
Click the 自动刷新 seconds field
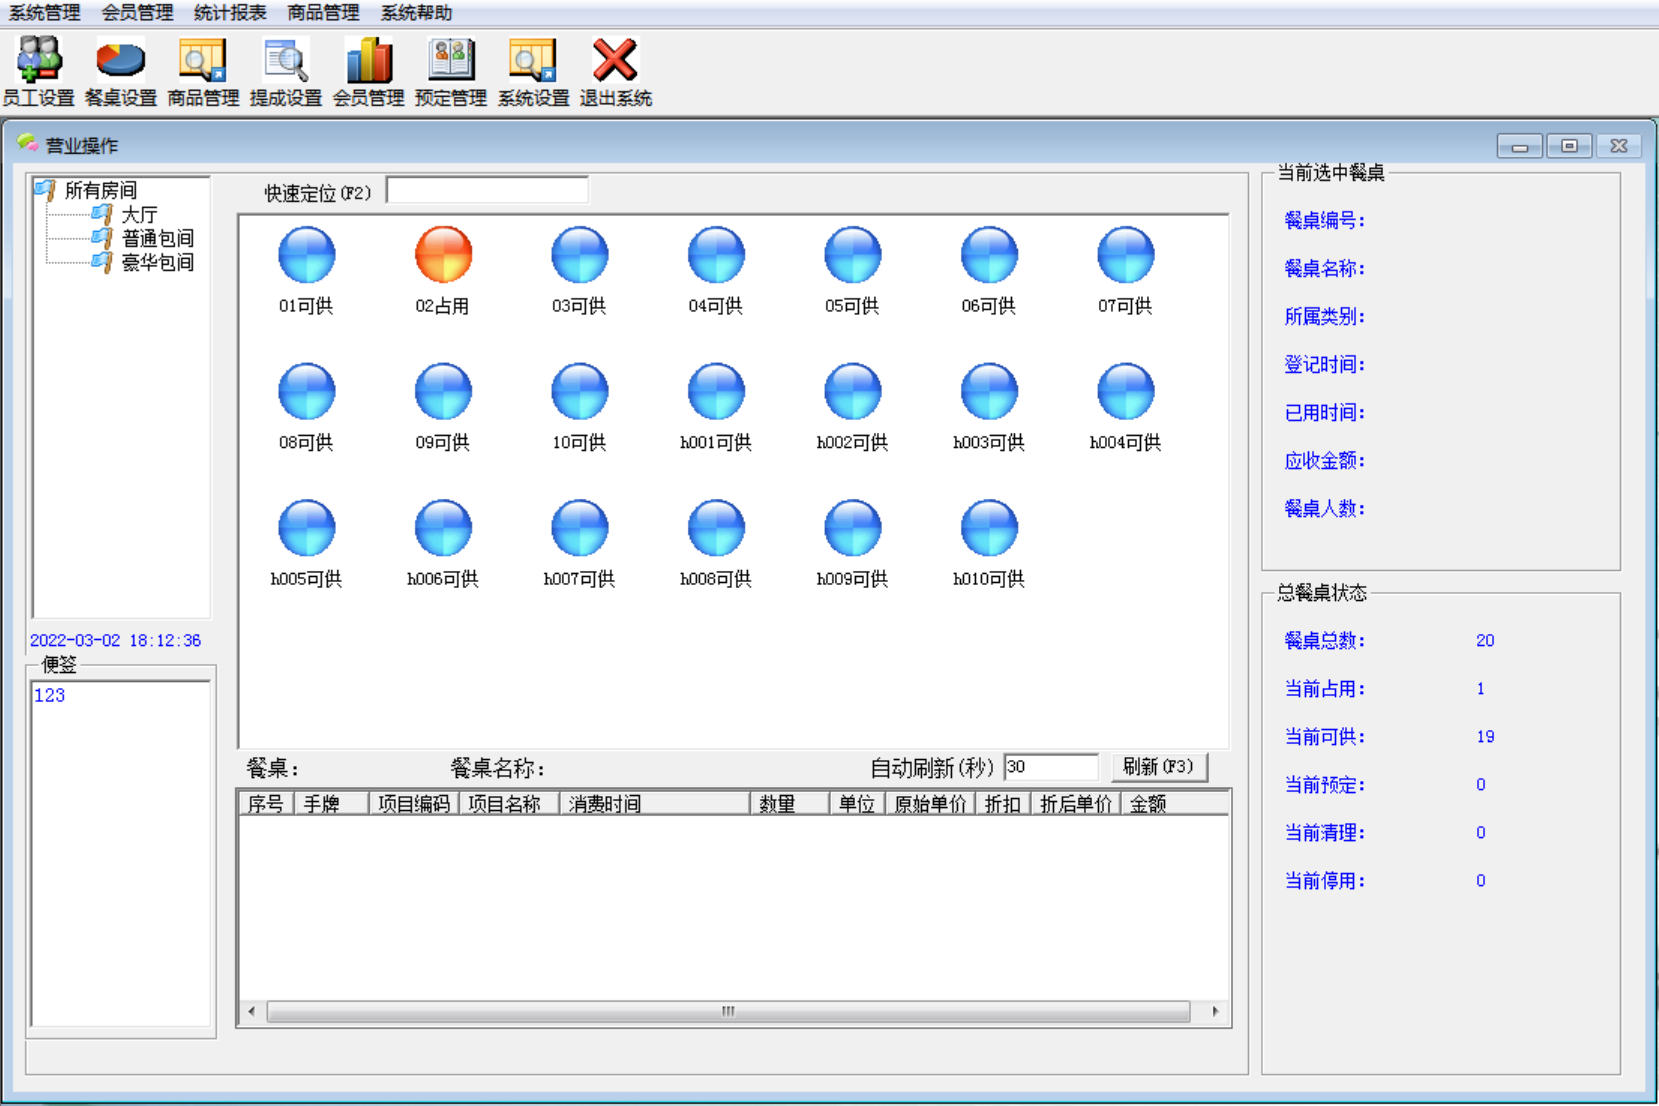[1051, 767]
